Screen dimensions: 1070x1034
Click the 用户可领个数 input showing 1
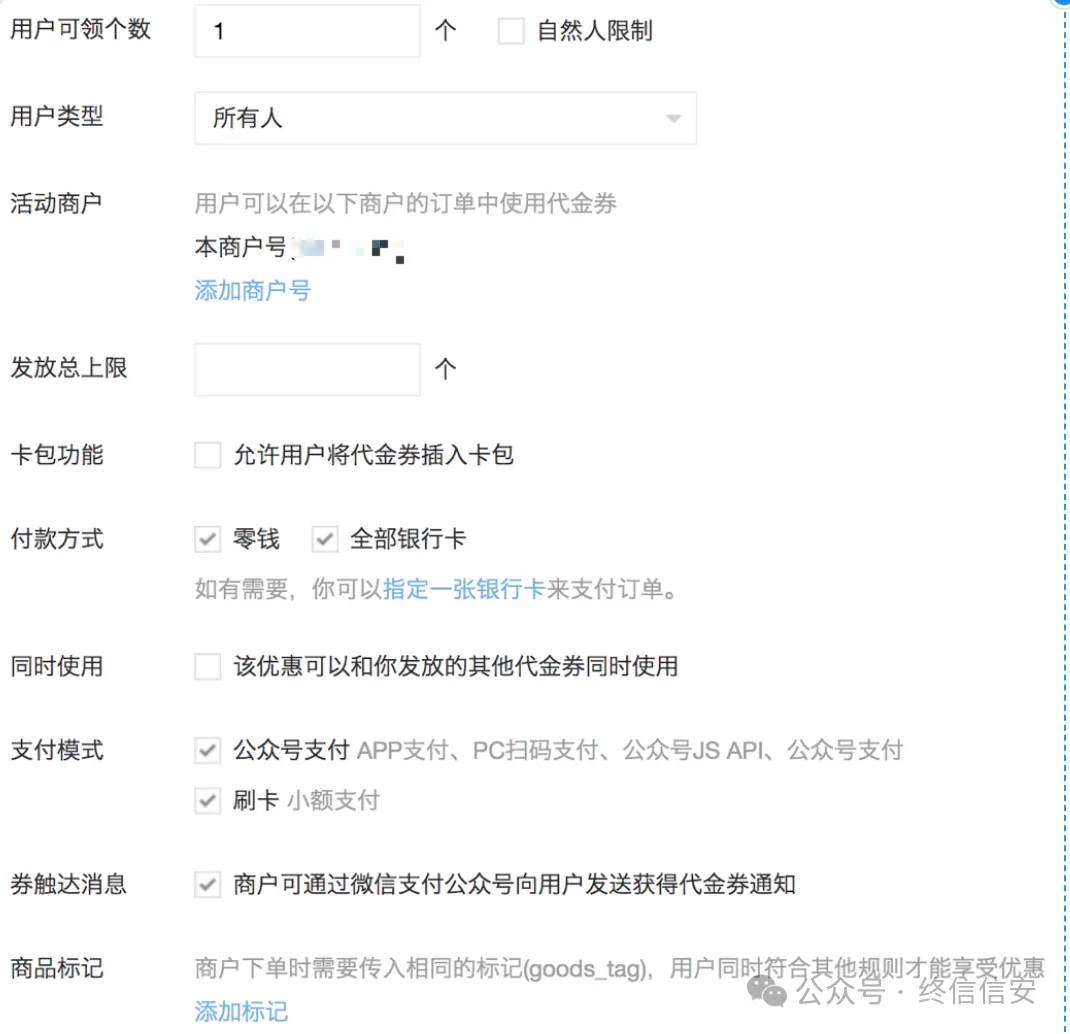pos(307,31)
